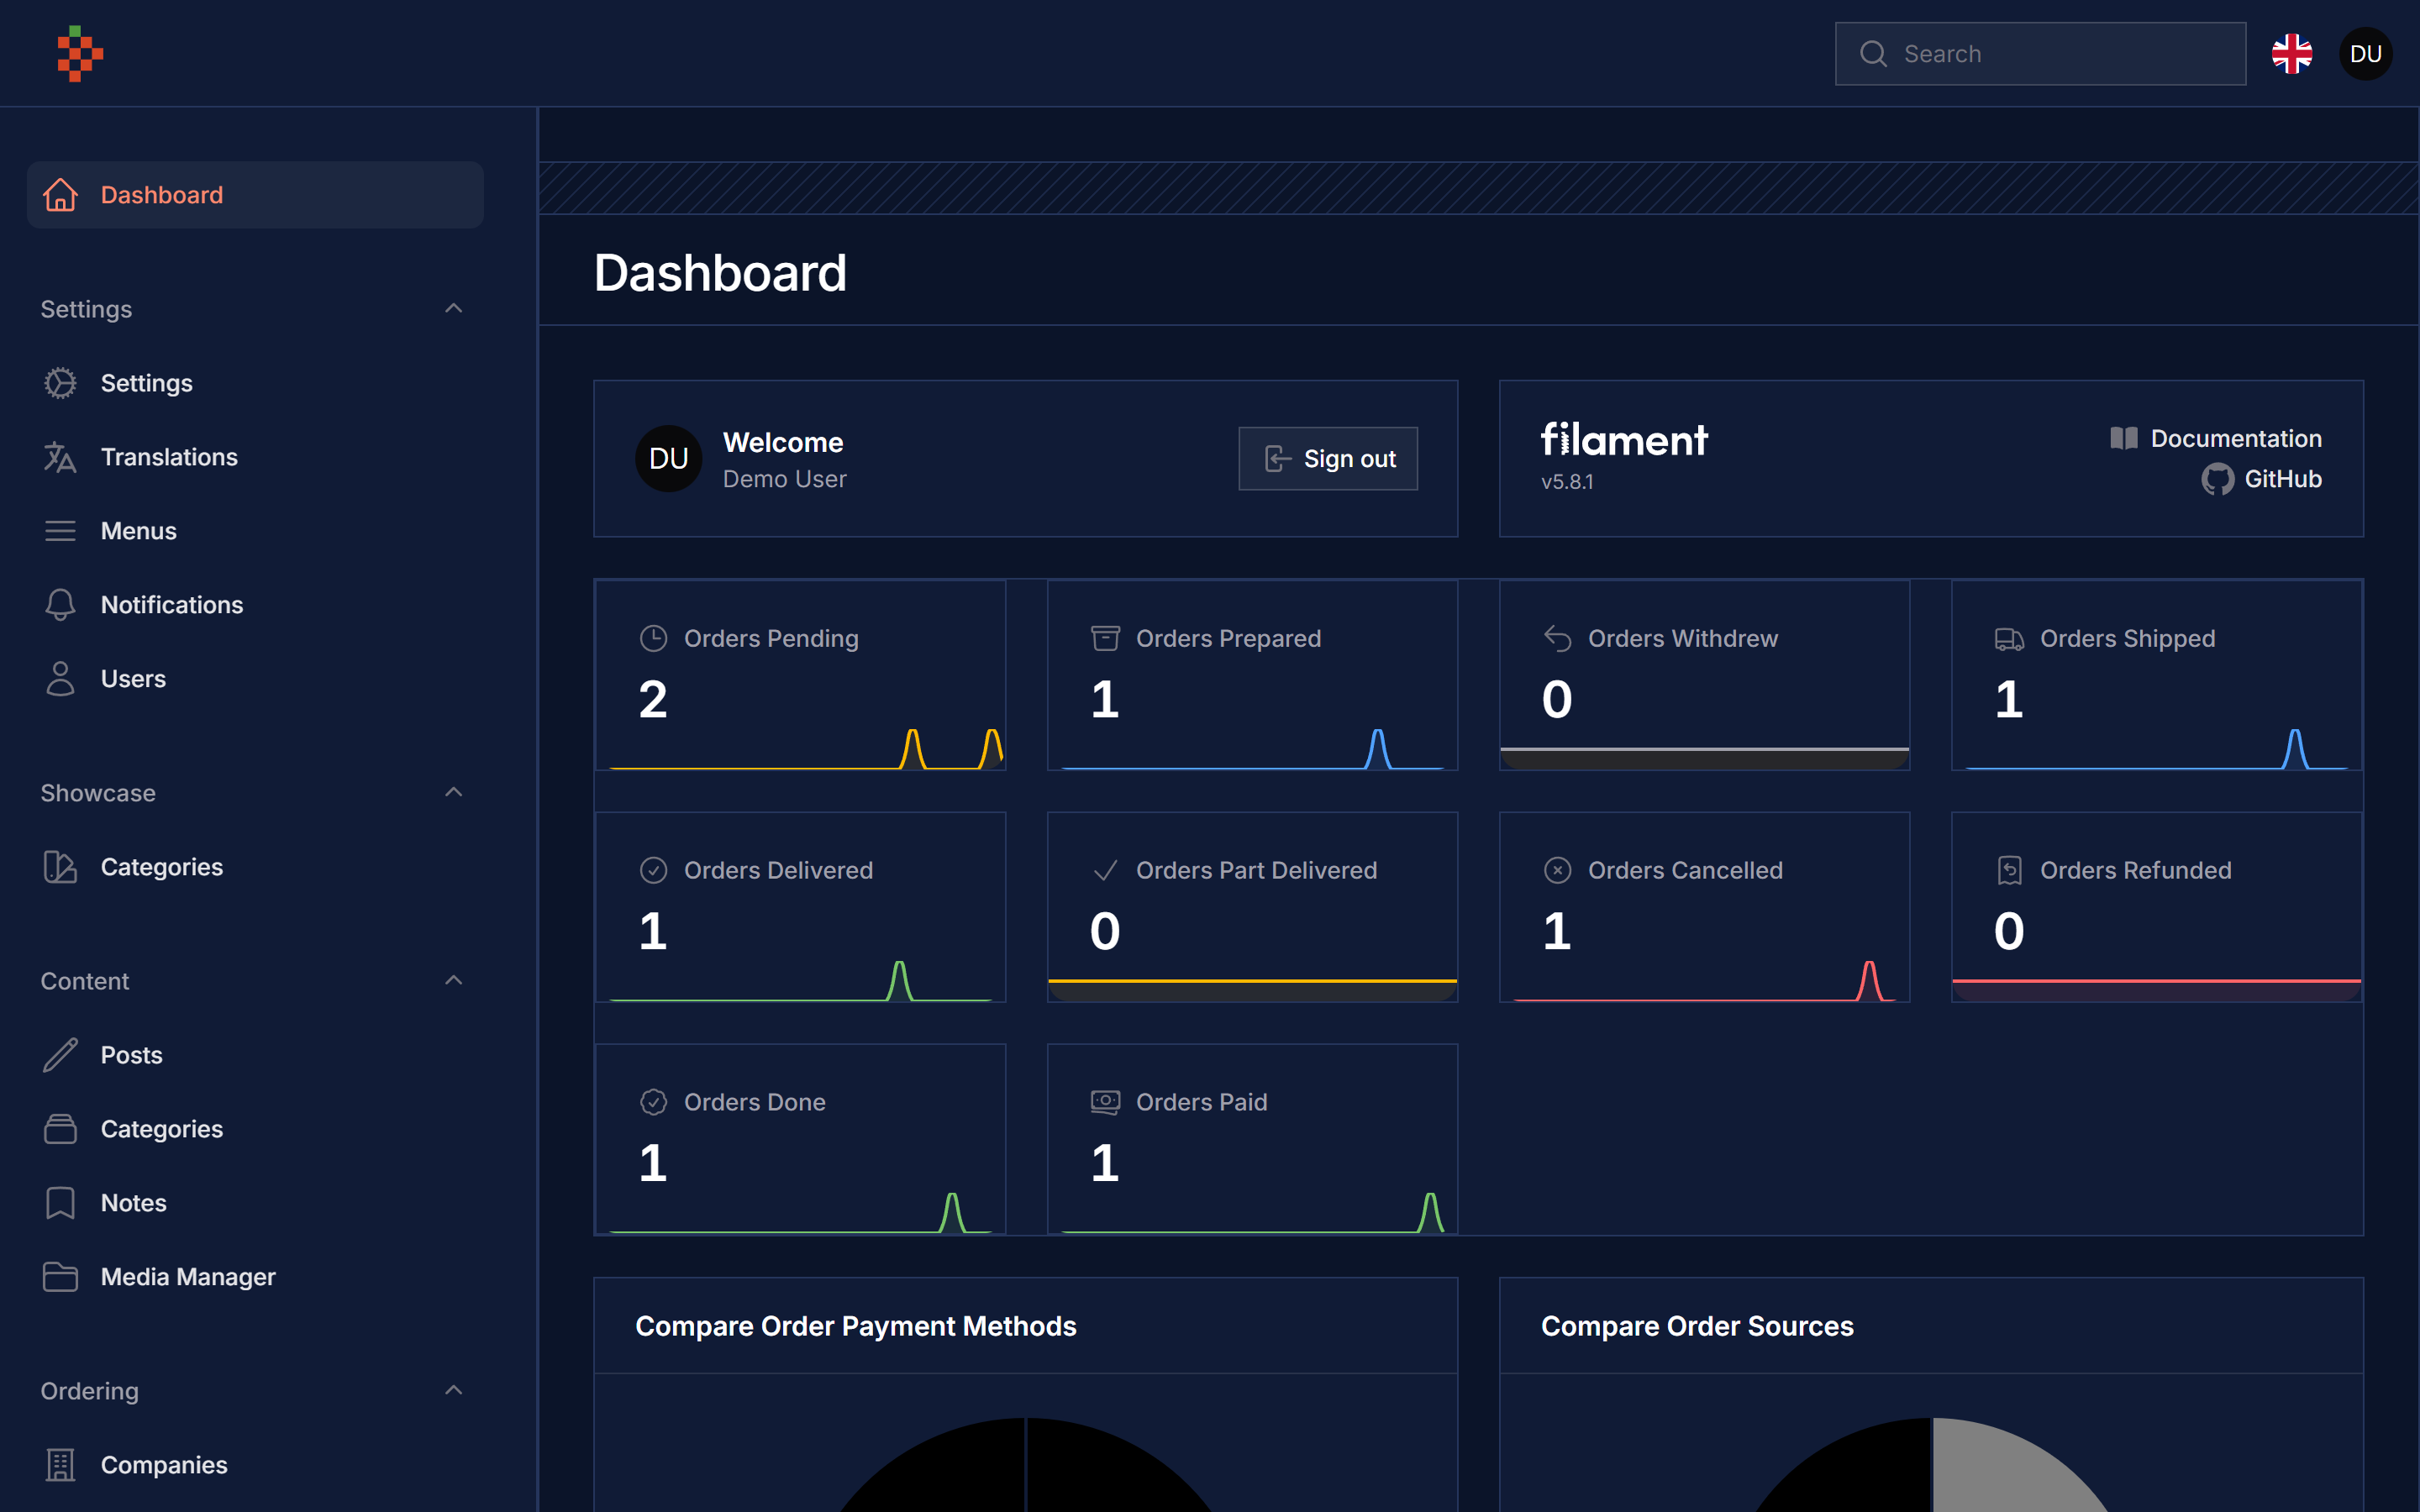The height and width of the screenshot is (1512, 2420).
Task: Click the Sign out button
Action: coord(1328,459)
